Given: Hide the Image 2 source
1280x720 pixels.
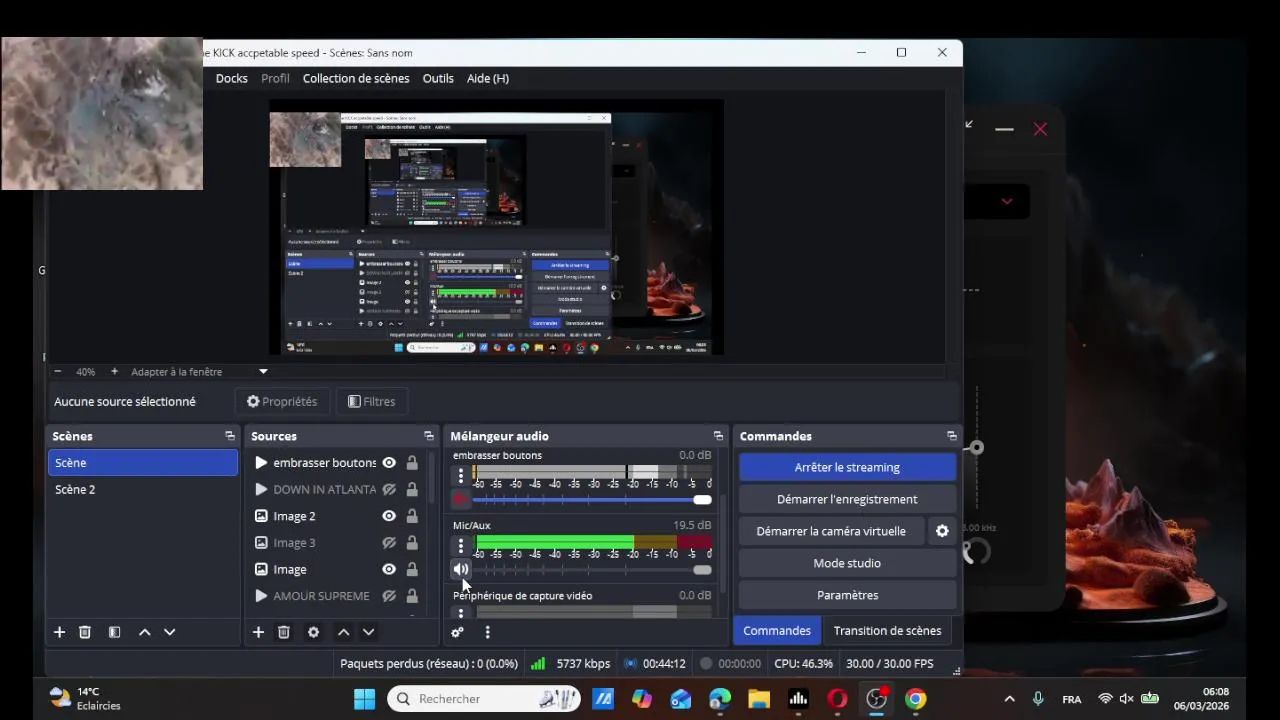Looking at the screenshot, I should (389, 516).
